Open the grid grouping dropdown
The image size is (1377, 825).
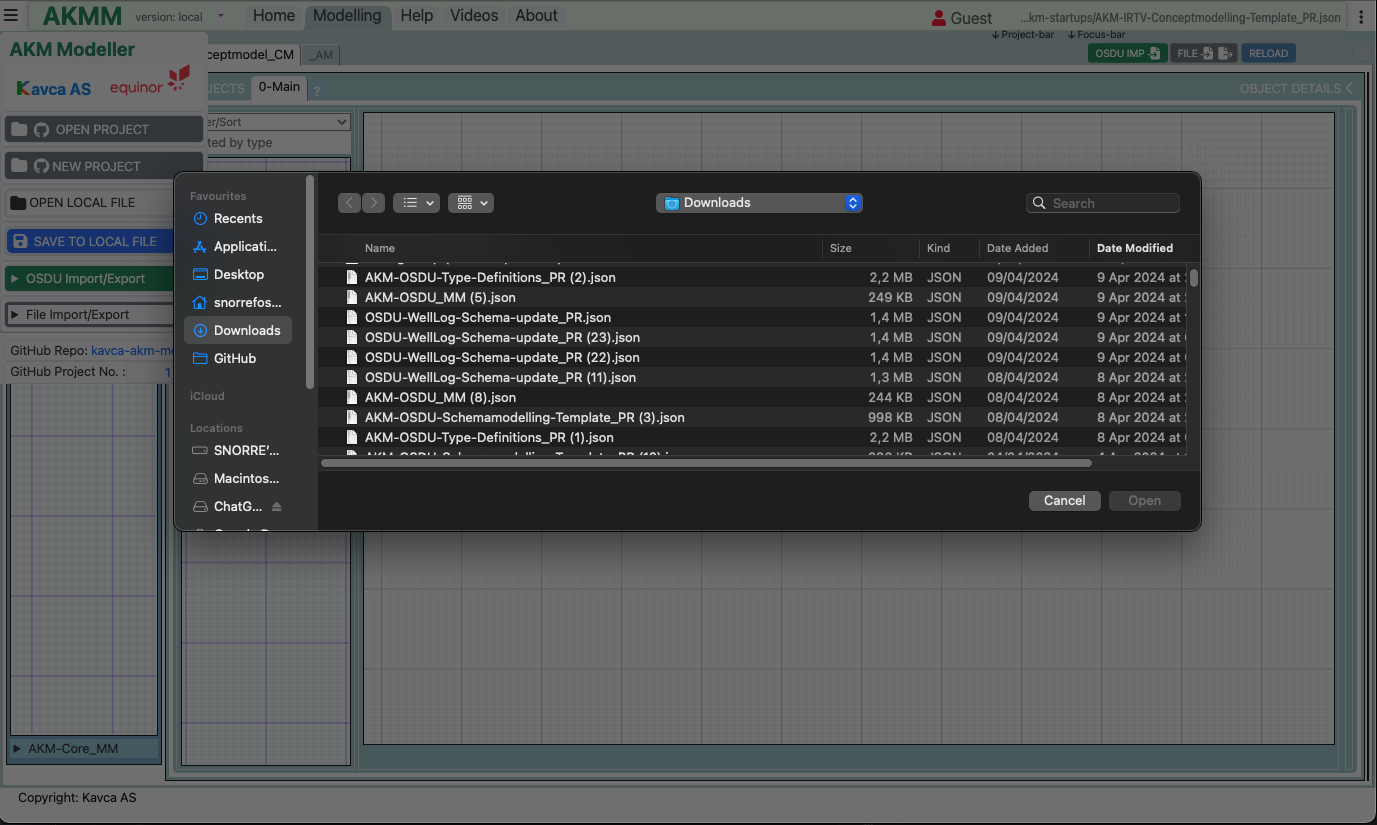471,203
